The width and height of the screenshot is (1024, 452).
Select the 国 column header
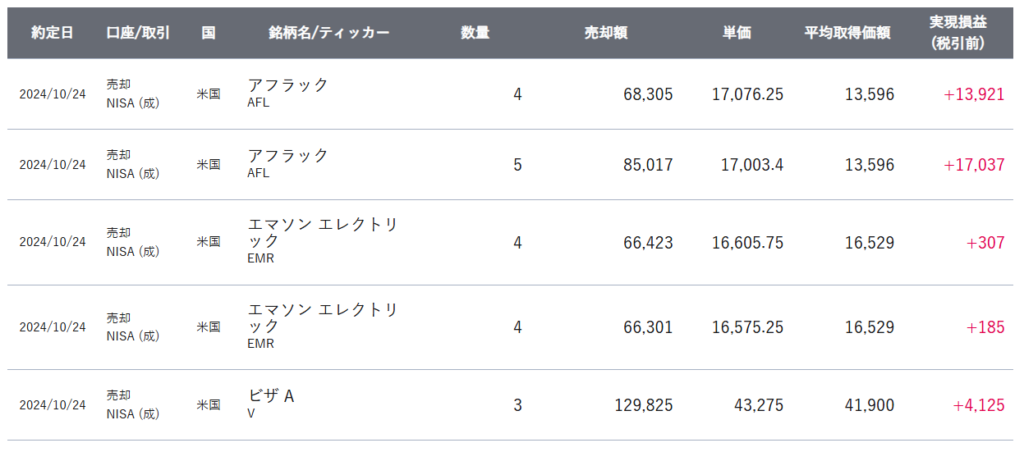[208, 32]
